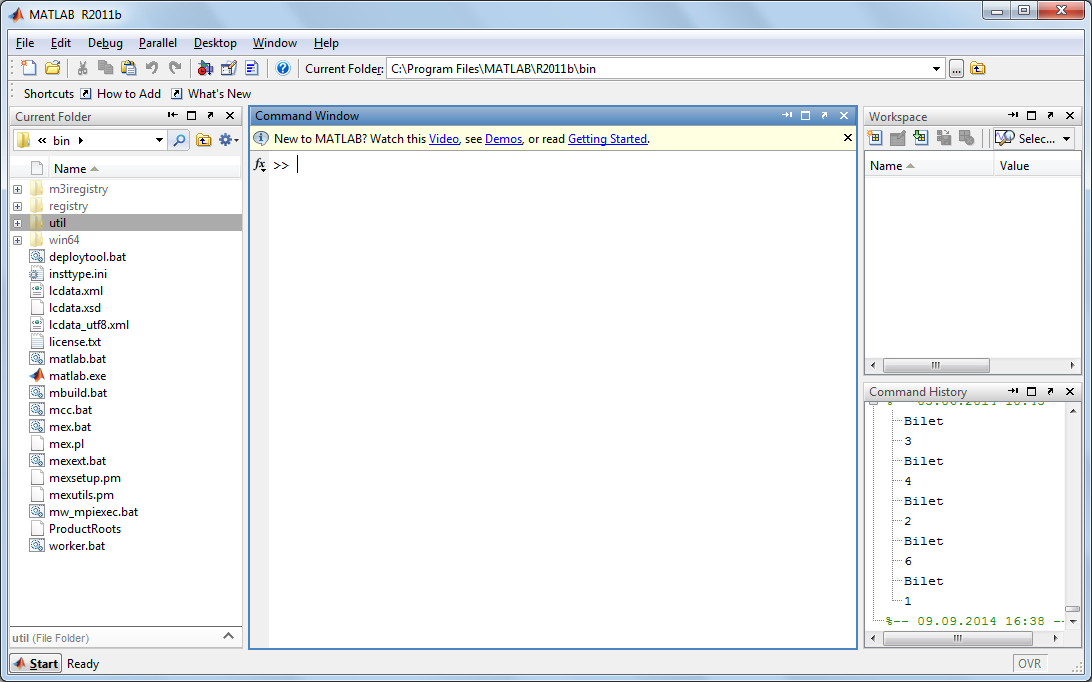The image size is (1092, 682).
Task: Open Current Folder actions gear menu
Action: coord(228,140)
